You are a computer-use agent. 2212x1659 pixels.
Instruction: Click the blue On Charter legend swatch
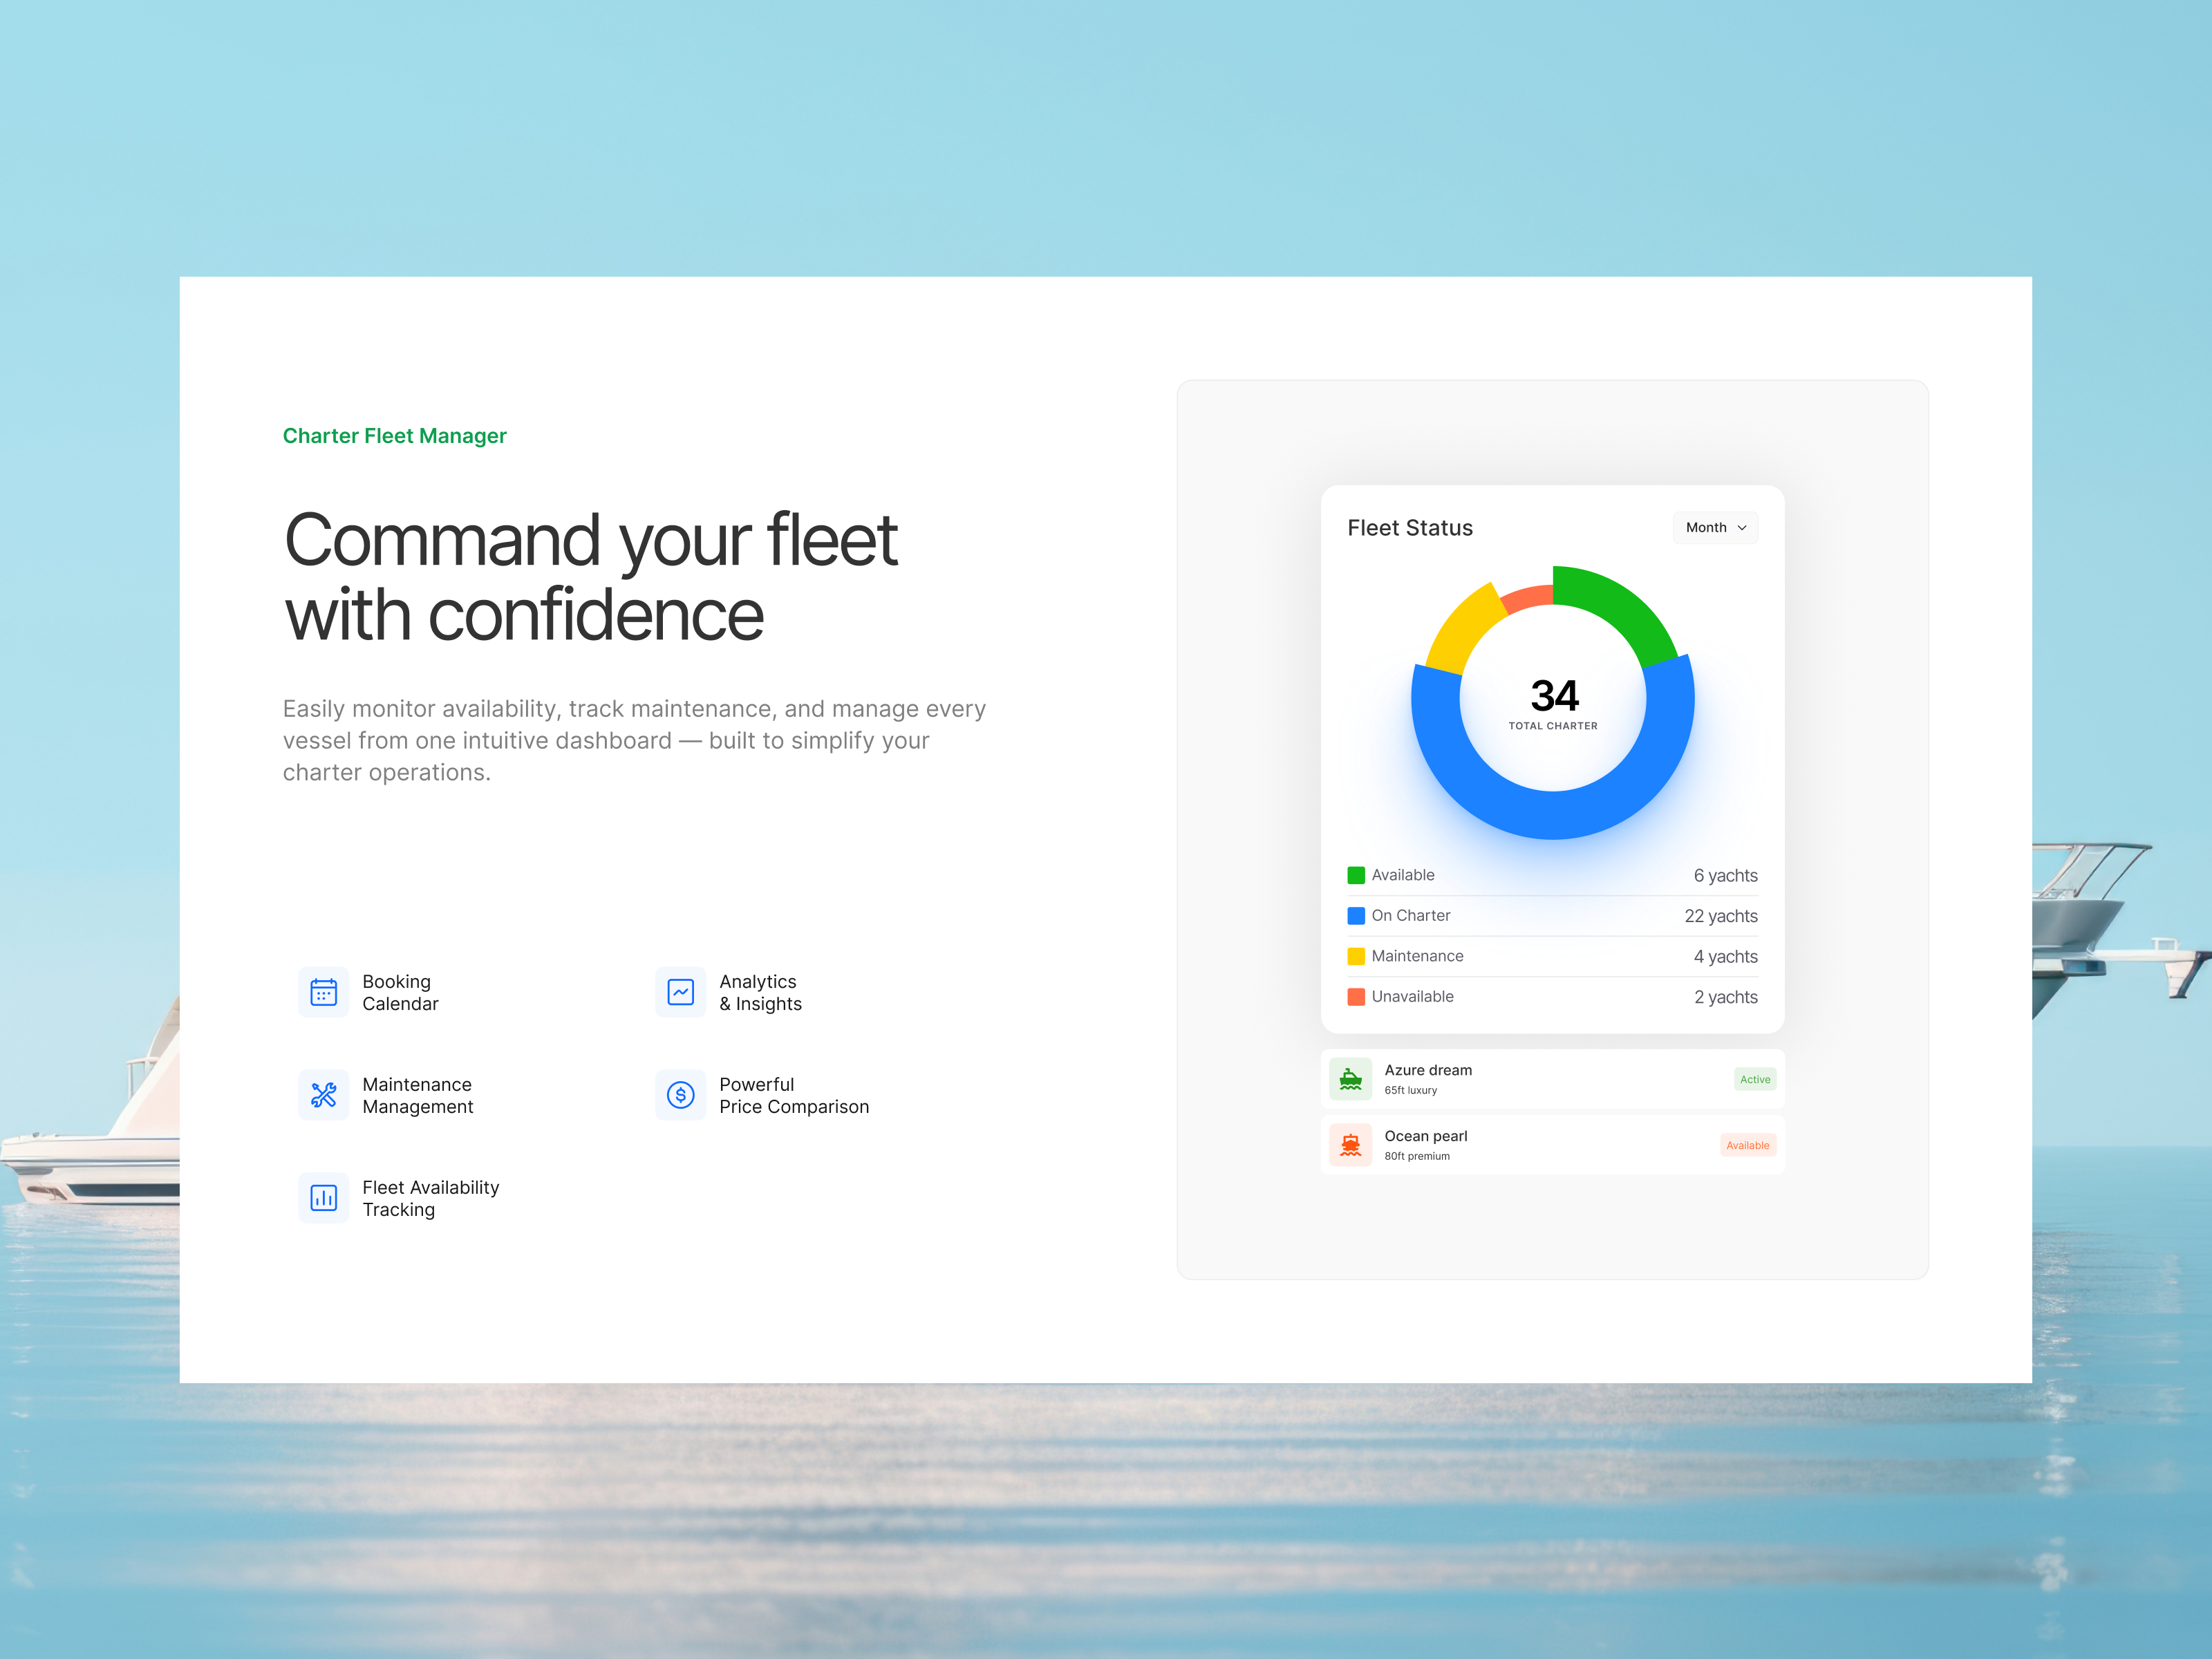pos(1356,916)
